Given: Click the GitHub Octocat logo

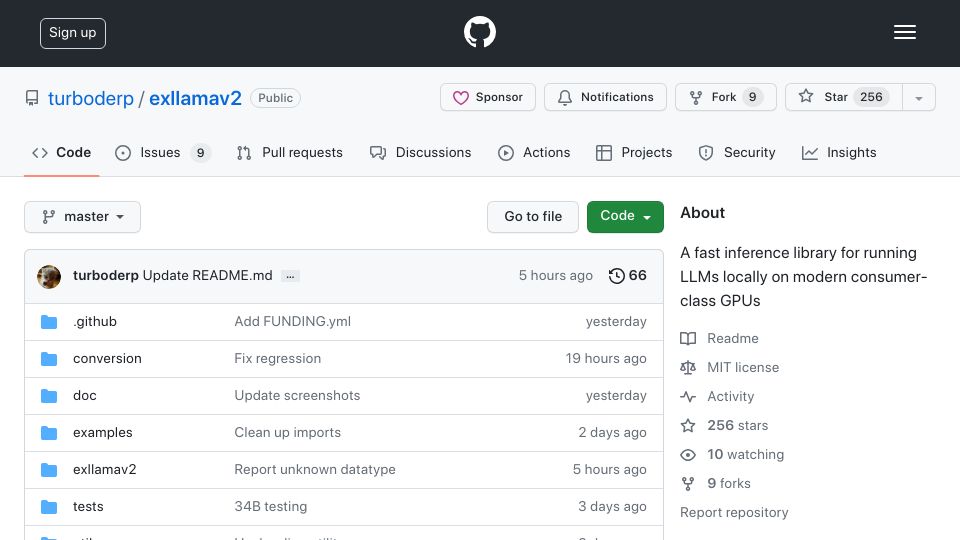Looking at the screenshot, I should (x=479, y=32).
